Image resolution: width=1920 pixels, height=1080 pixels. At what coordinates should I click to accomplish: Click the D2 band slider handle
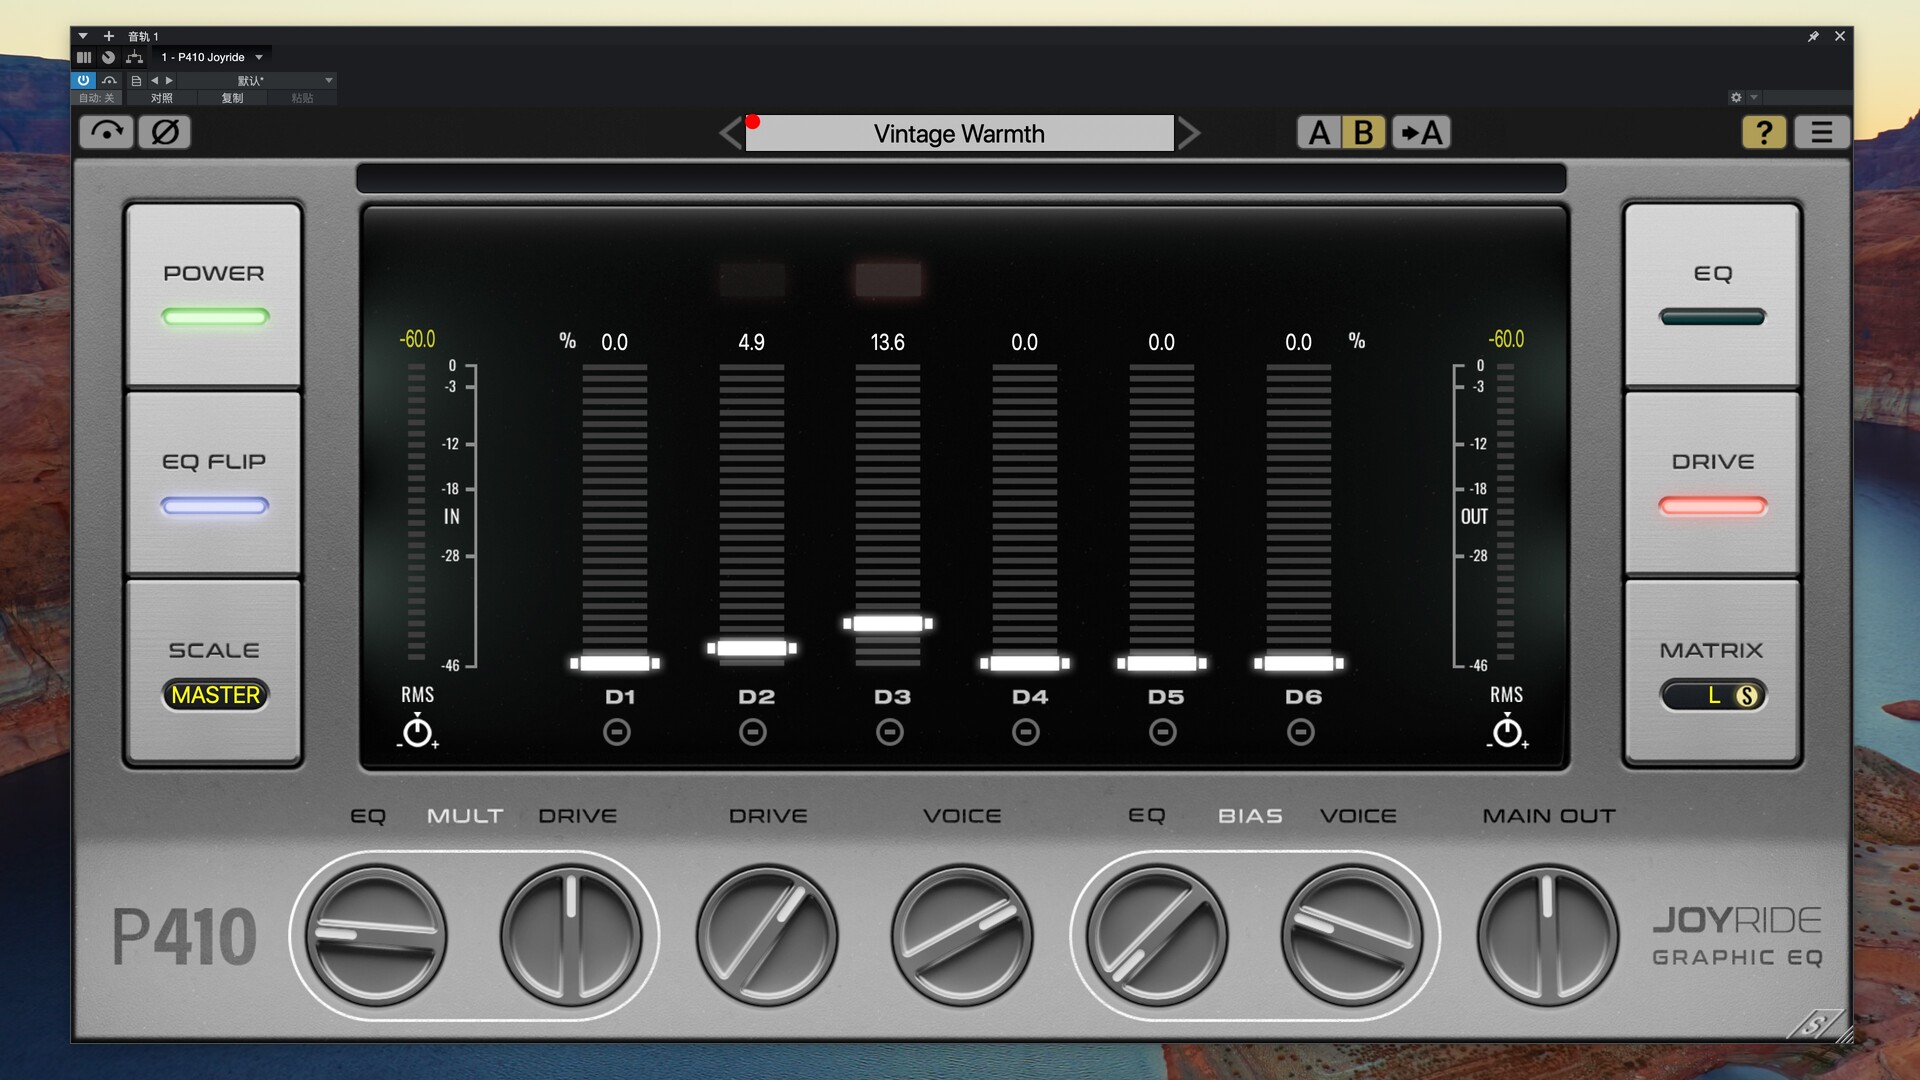click(752, 648)
